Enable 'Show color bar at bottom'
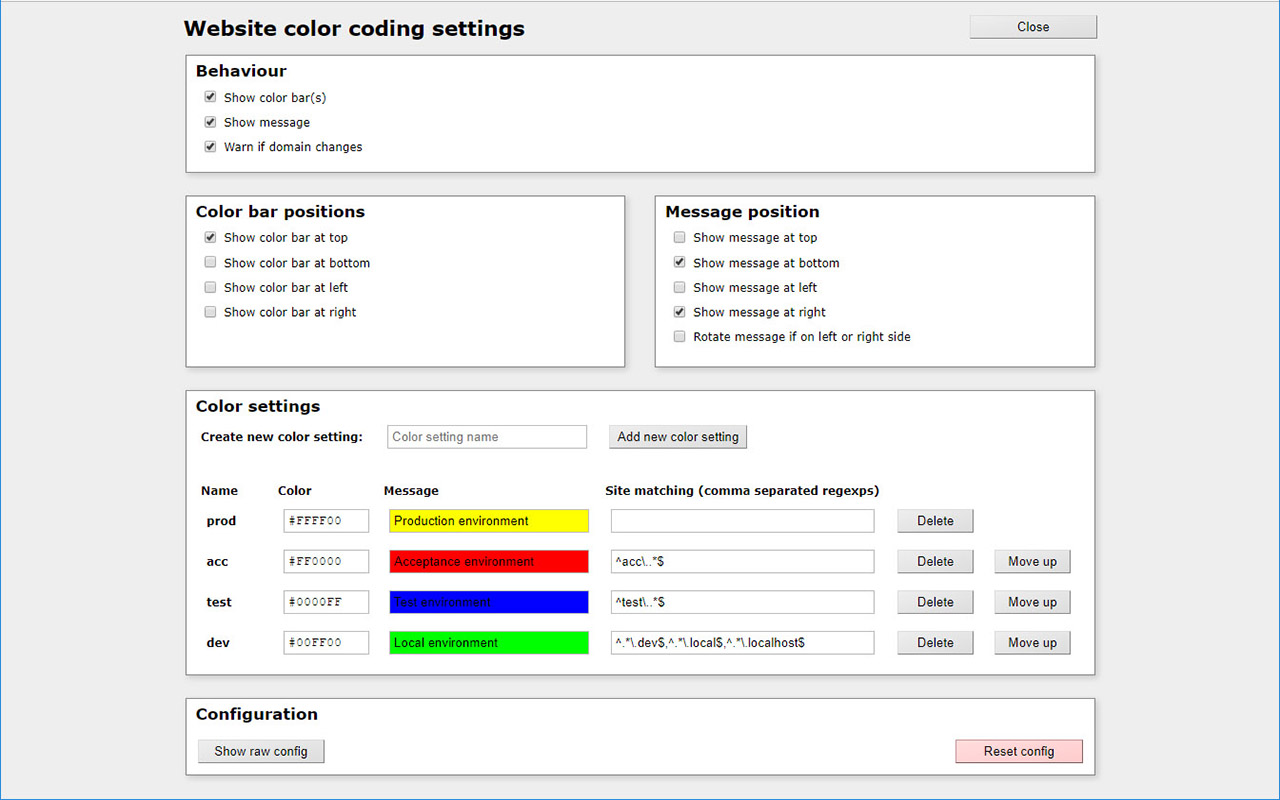The height and width of the screenshot is (800, 1280). [210, 262]
